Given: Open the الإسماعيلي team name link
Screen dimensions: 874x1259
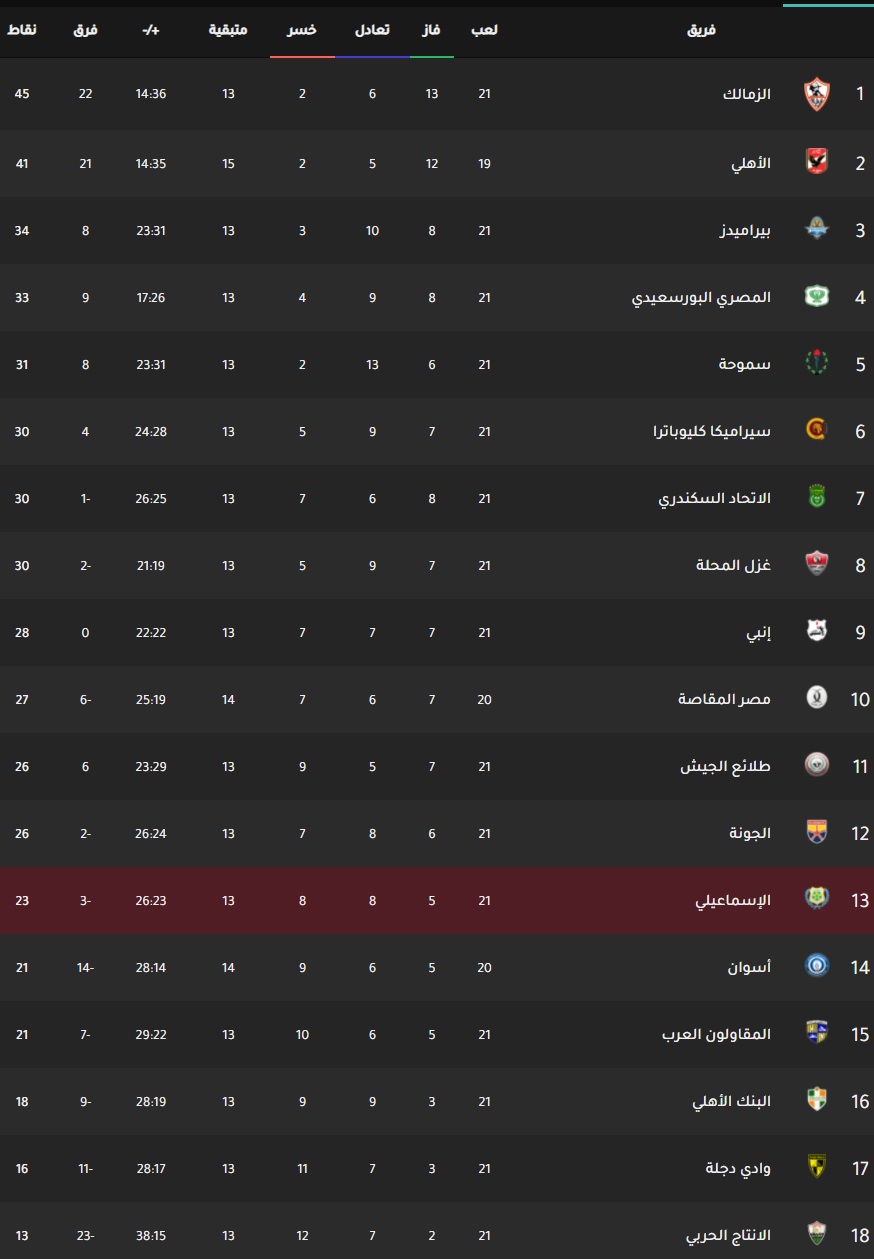Looking at the screenshot, I should coord(733,900).
